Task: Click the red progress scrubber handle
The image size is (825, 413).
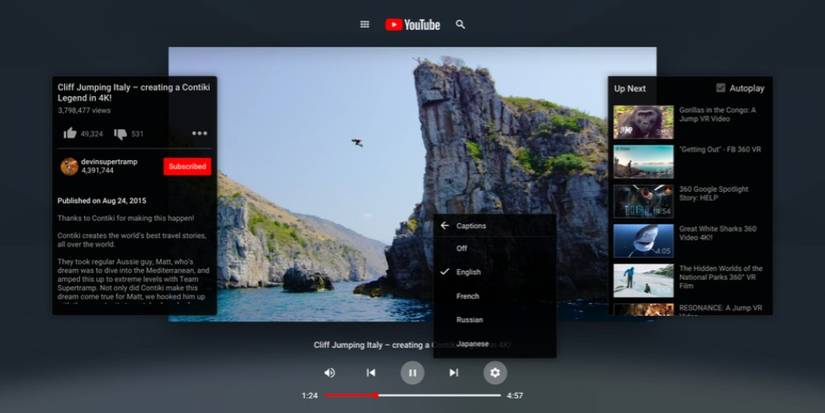Action: [376, 395]
